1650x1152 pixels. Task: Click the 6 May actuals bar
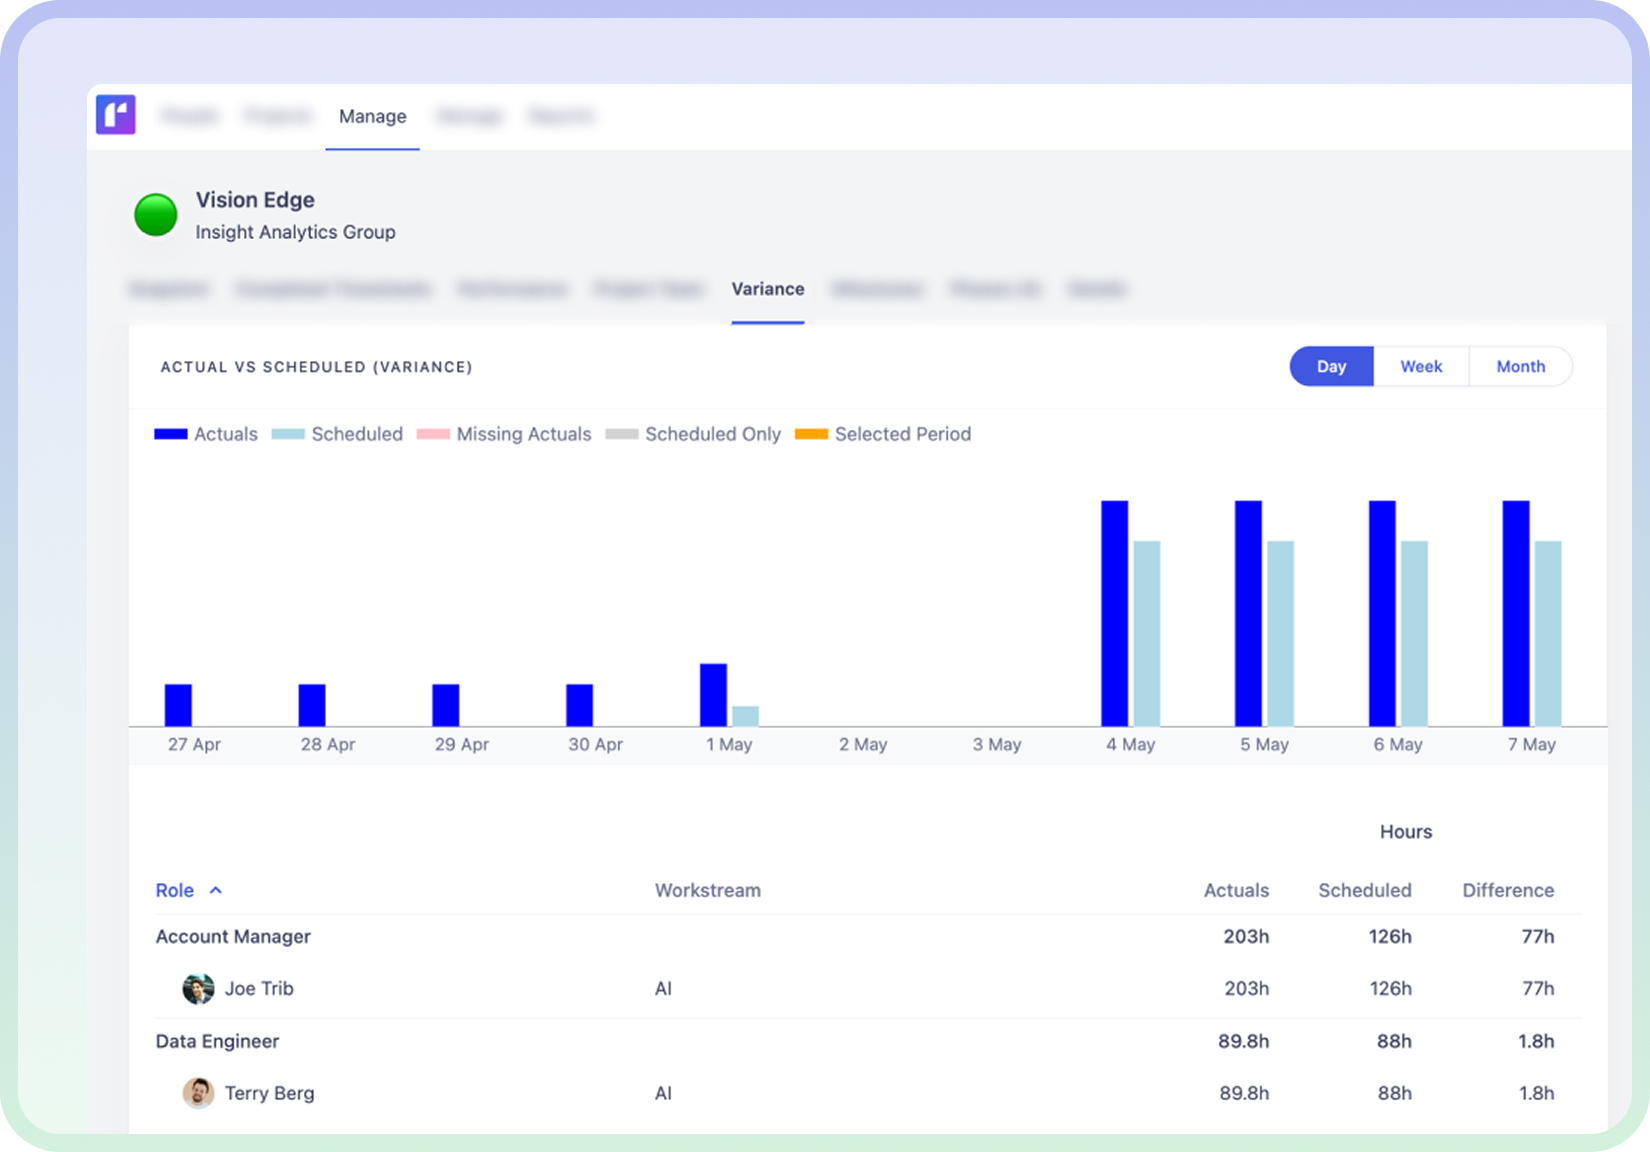tap(1382, 613)
